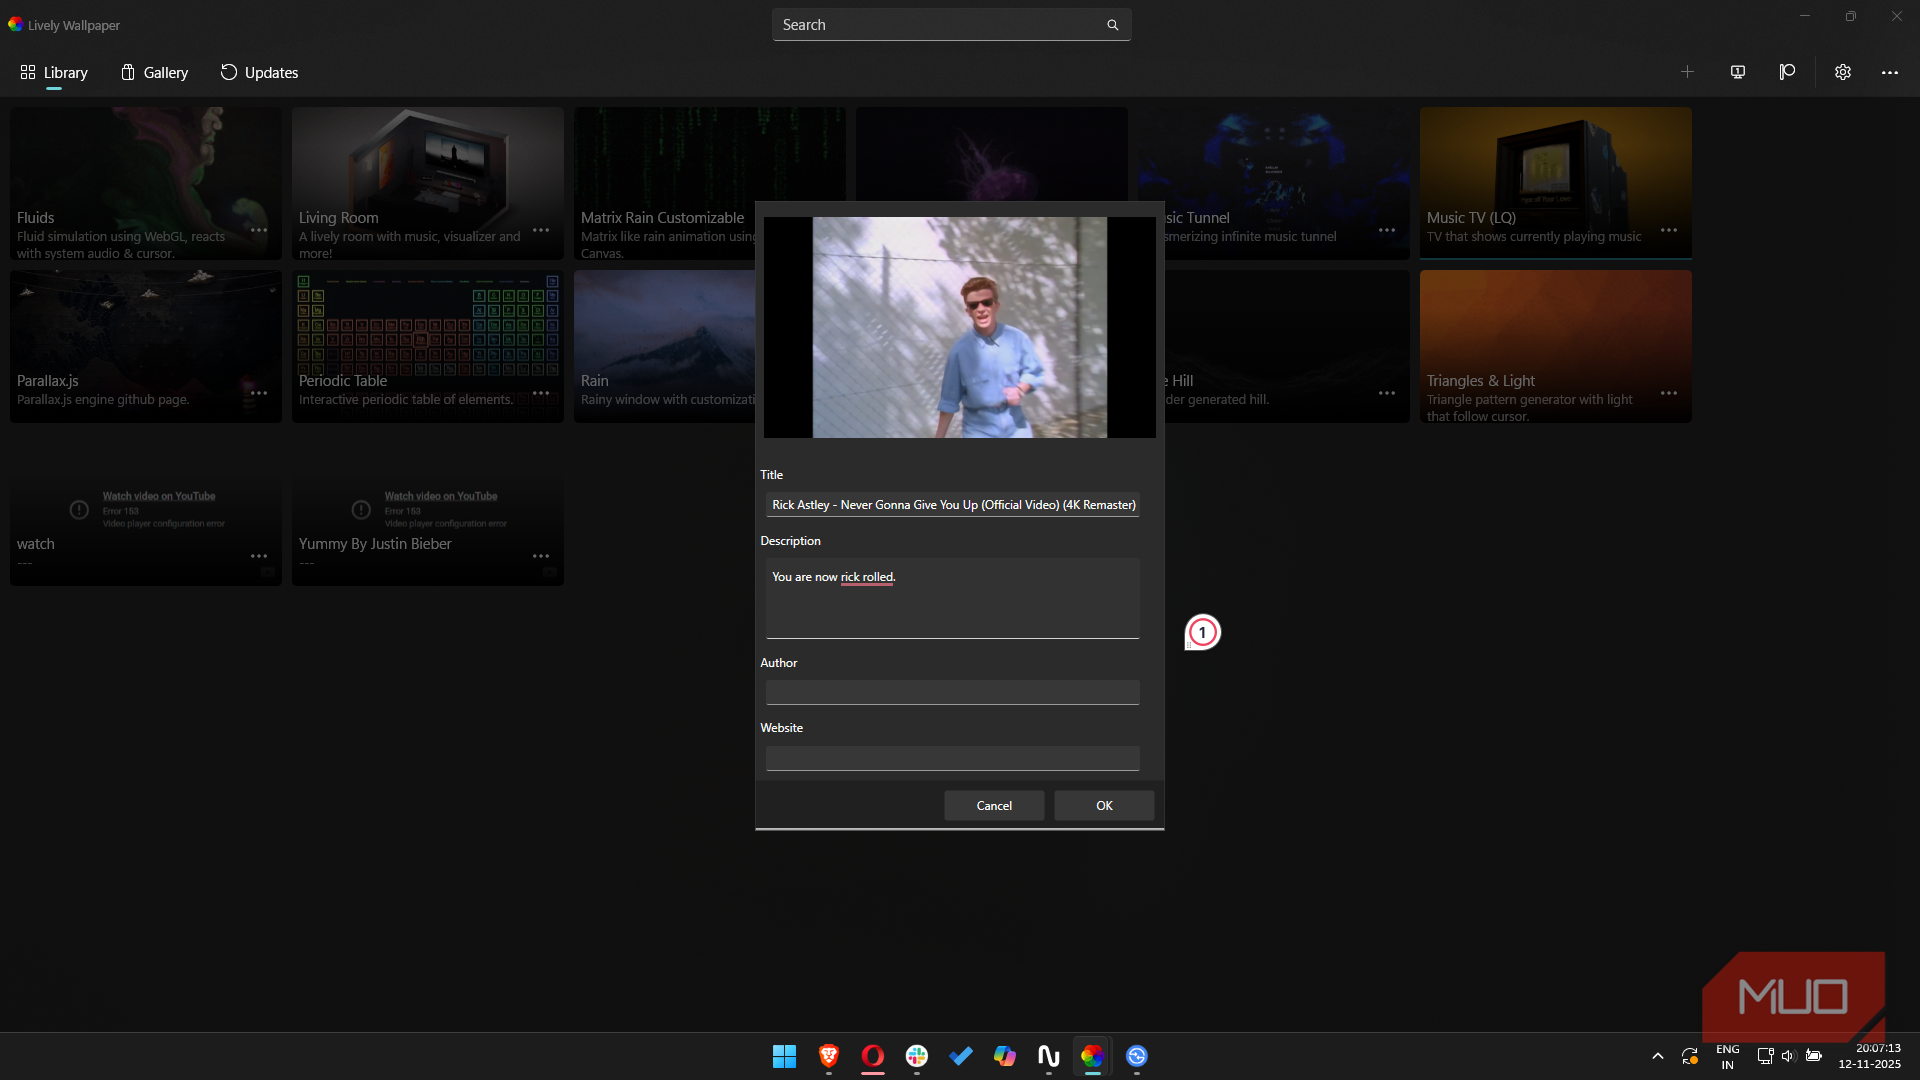Screen dimensions: 1920x1080
Task: Open the top-right more options ellipsis
Action: click(x=1890, y=72)
